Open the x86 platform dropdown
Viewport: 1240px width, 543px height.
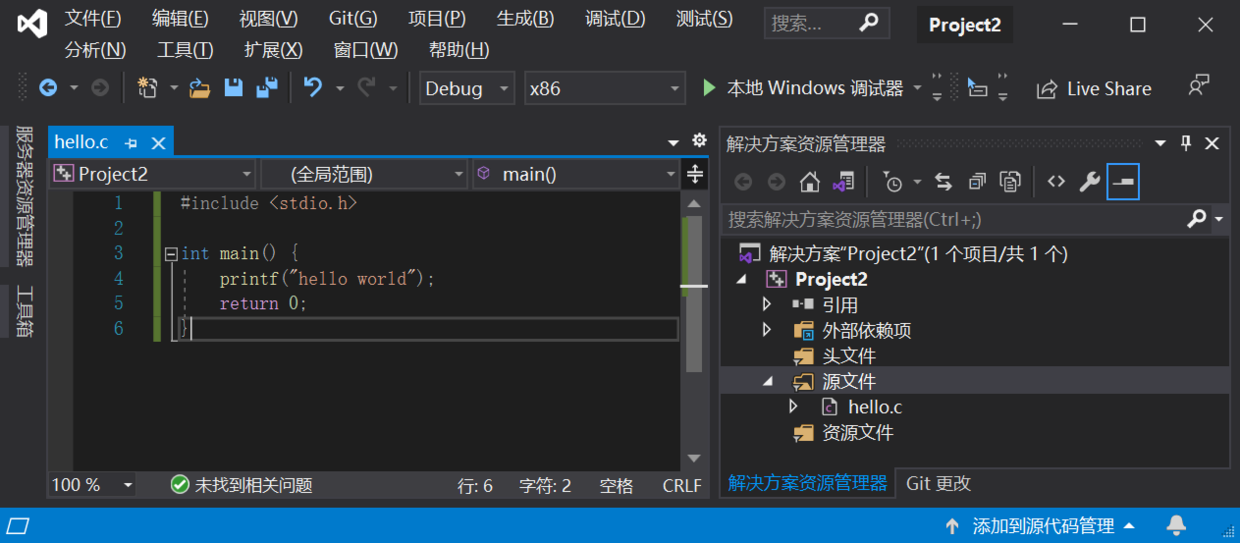(605, 88)
